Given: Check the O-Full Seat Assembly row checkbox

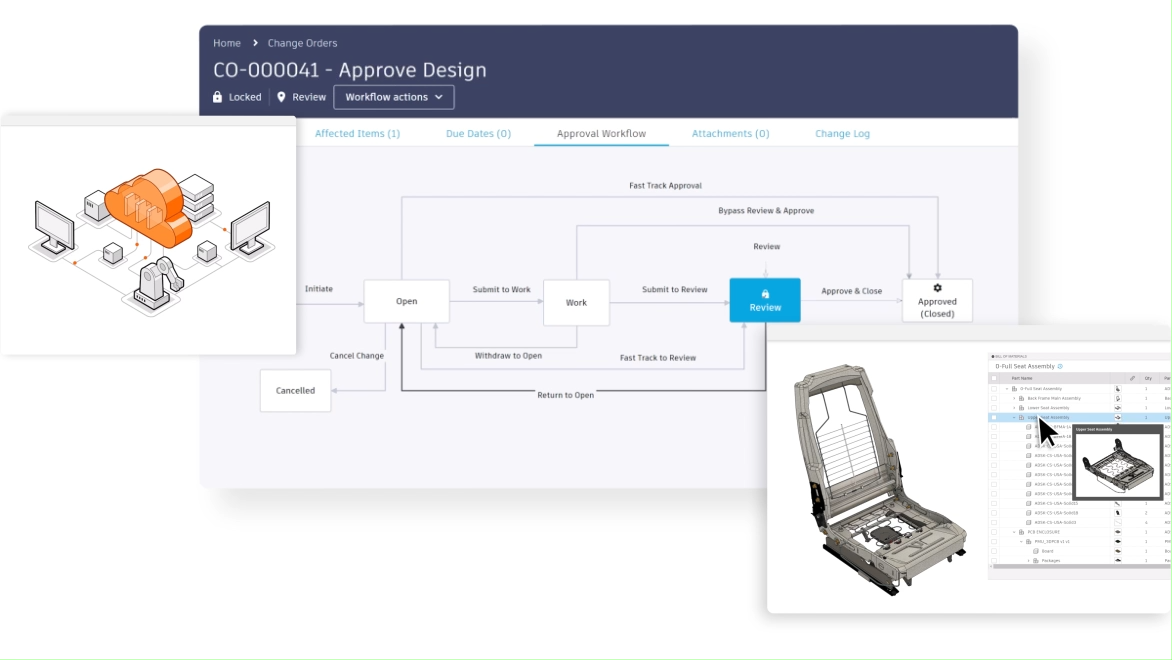Looking at the screenshot, I should (x=994, y=389).
